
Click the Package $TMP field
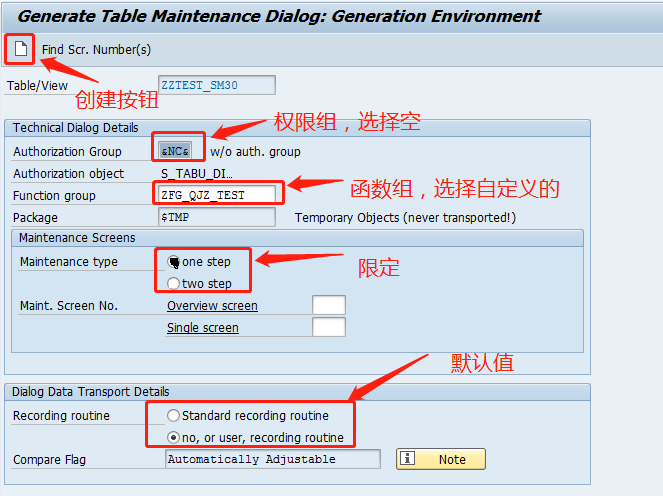(x=217, y=217)
